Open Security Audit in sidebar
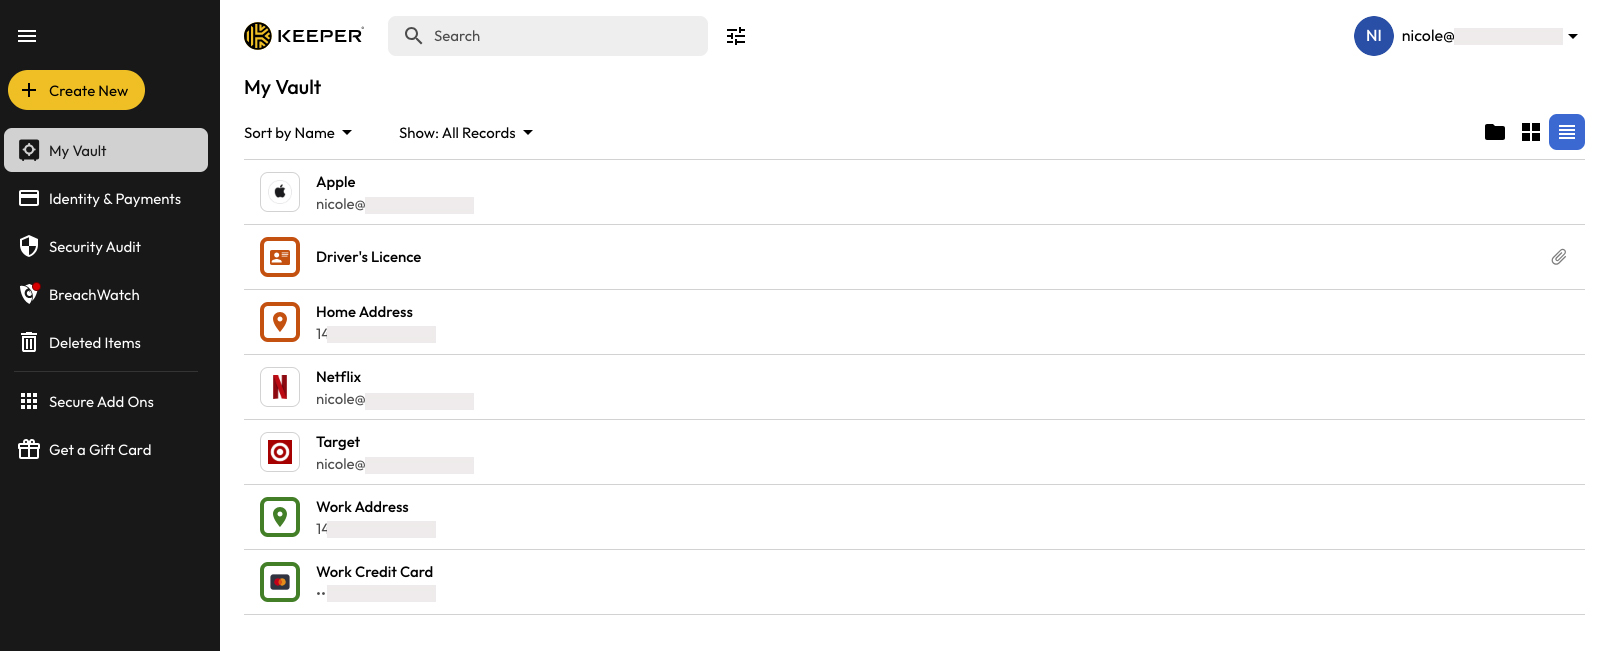This screenshot has height=651, width=1604. click(x=95, y=247)
